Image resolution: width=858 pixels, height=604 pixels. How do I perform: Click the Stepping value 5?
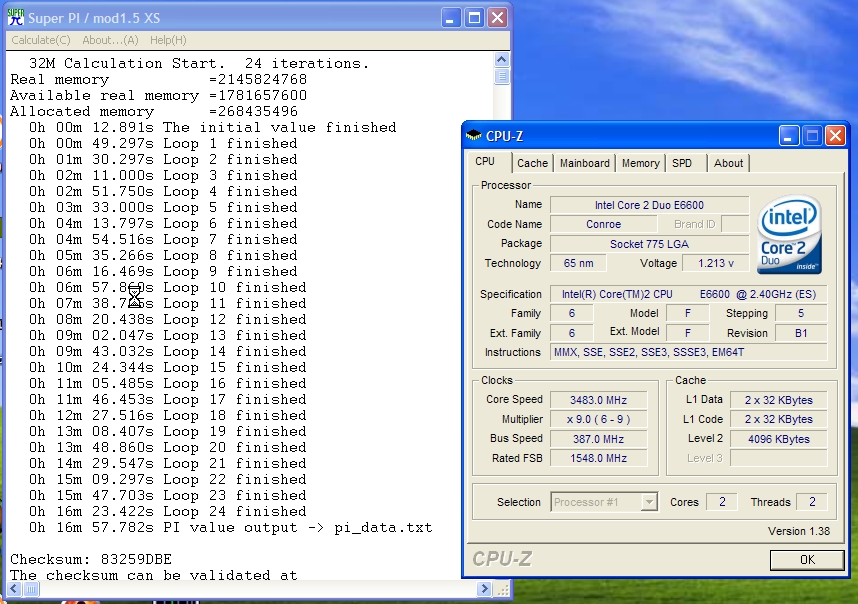click(801, 313)
